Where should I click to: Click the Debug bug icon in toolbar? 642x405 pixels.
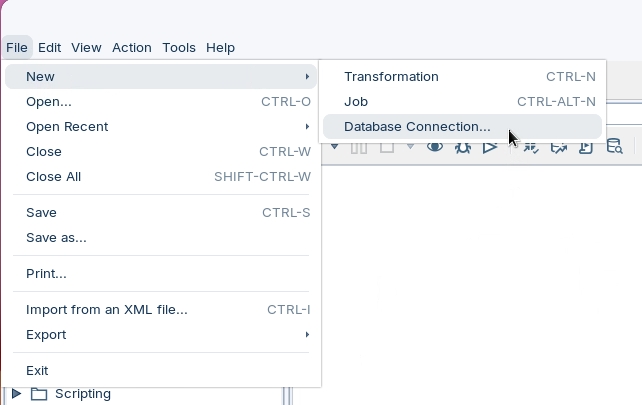click(x=462, y=147)
